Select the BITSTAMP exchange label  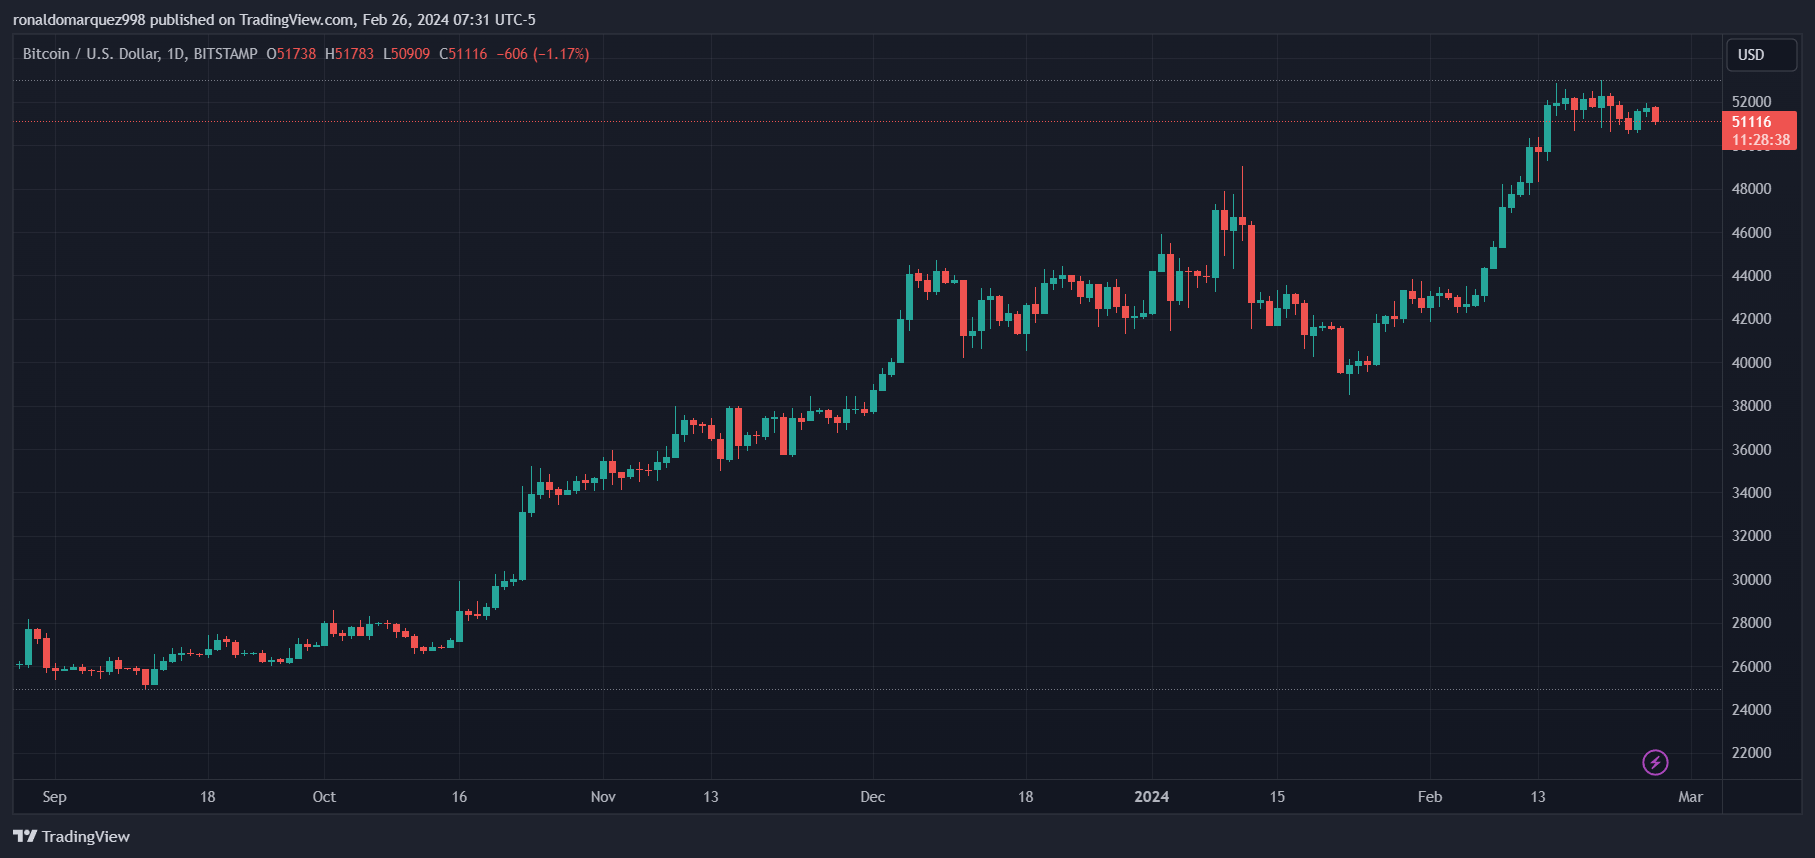[x=224, y=53]
